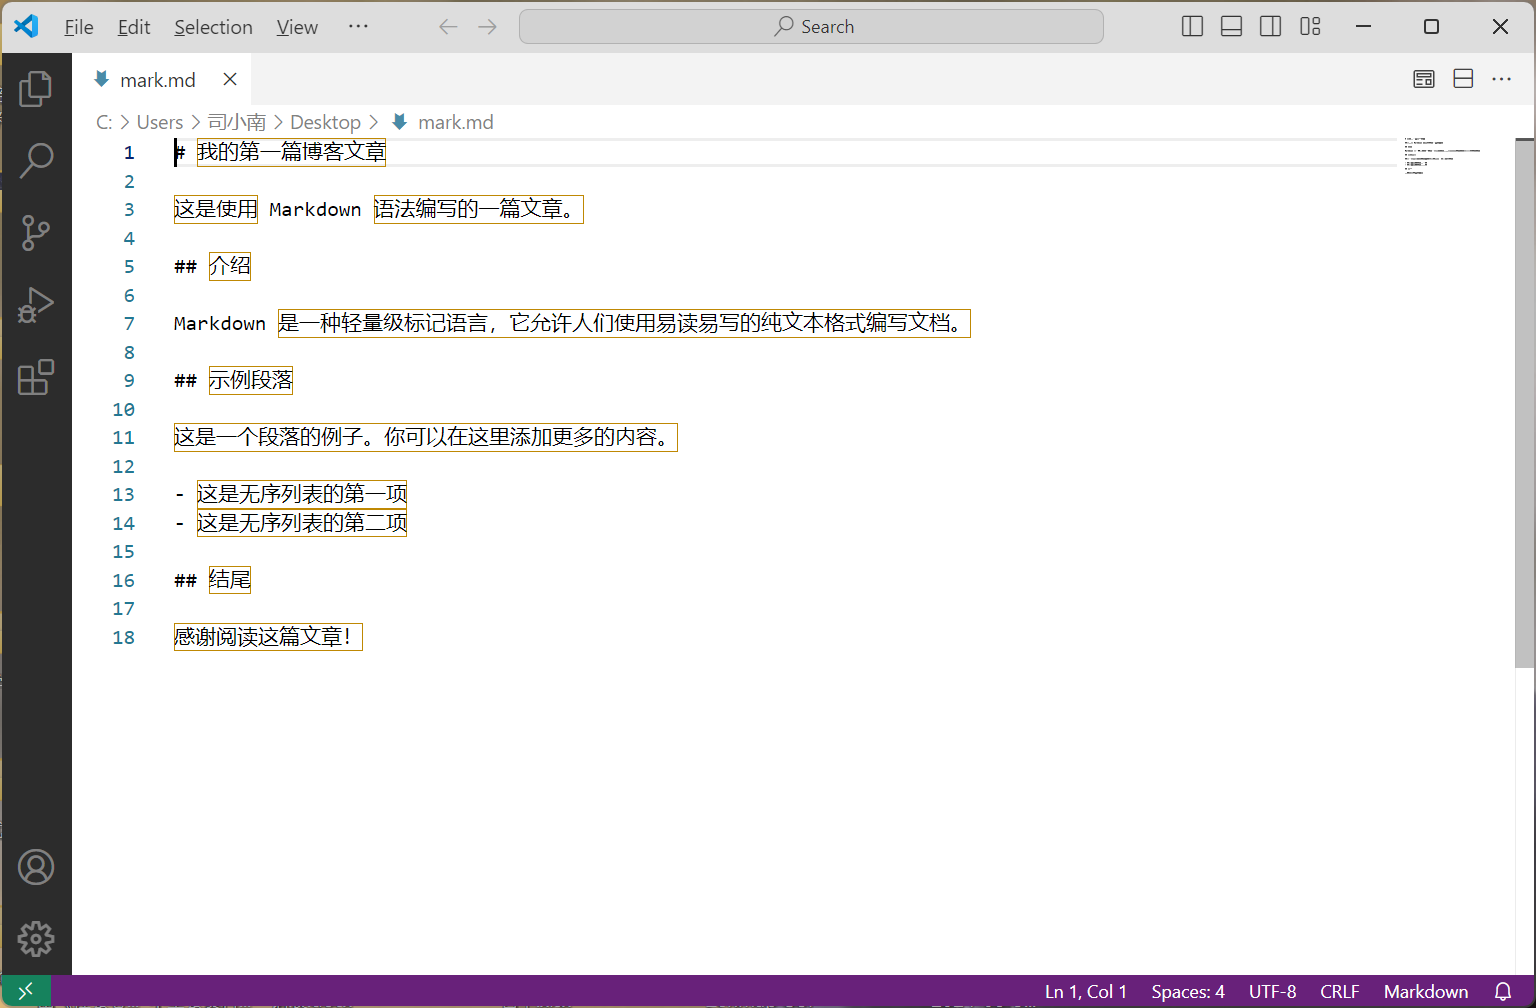Toggle secondary side bar visibility

pyautogui.click(x=1270, y=27)
